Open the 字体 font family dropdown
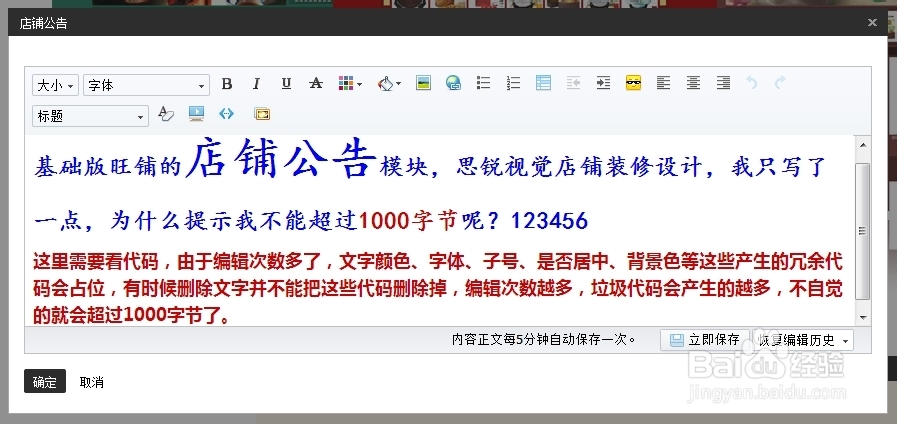Screen dimensions: 897x424 [x=146, y=85]
